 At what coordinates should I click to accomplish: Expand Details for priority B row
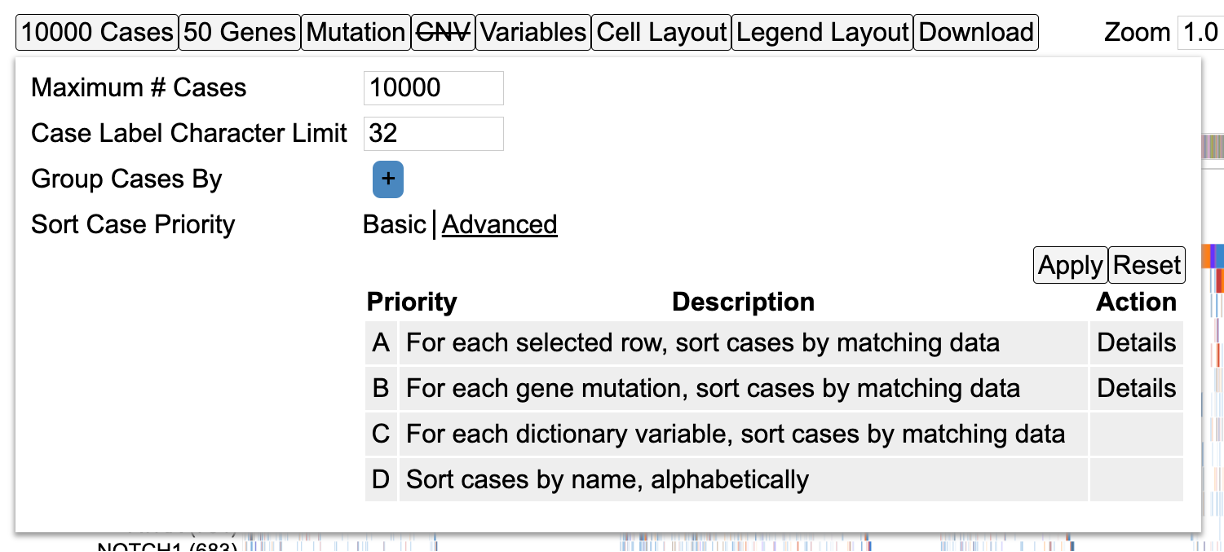click(1136, 388)
